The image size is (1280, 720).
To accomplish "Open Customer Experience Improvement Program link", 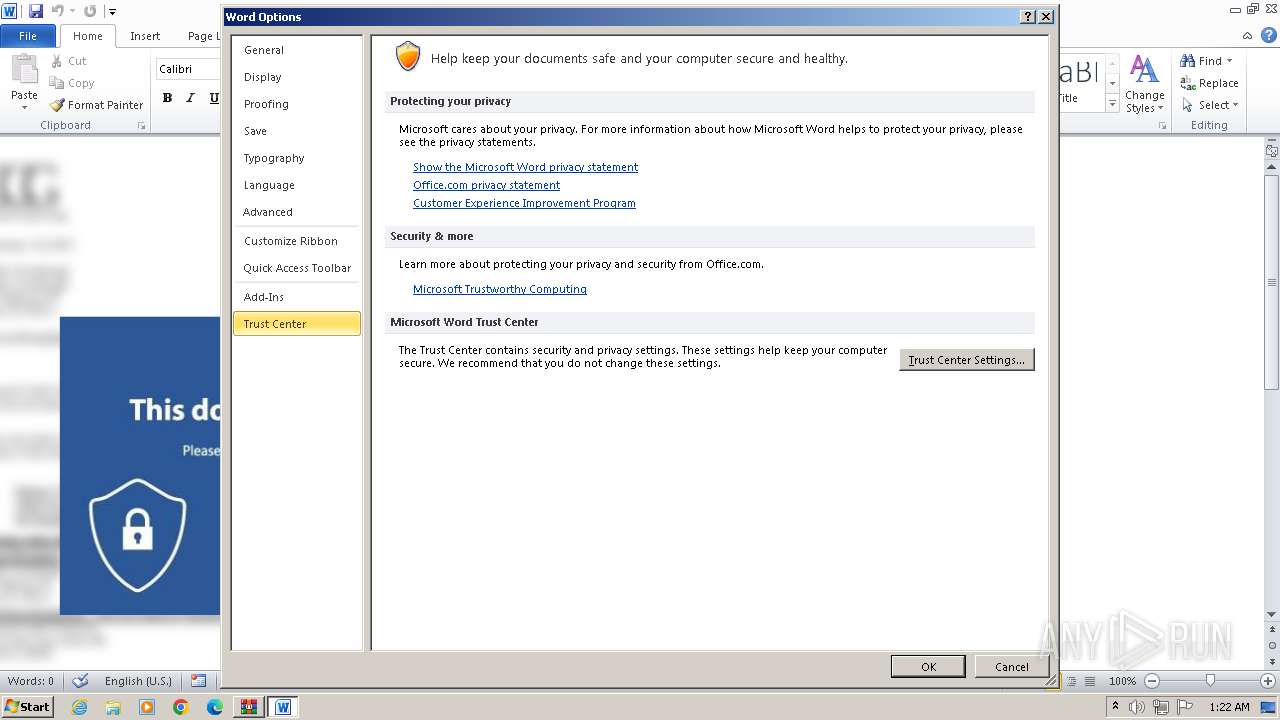I will pos(524,203).
